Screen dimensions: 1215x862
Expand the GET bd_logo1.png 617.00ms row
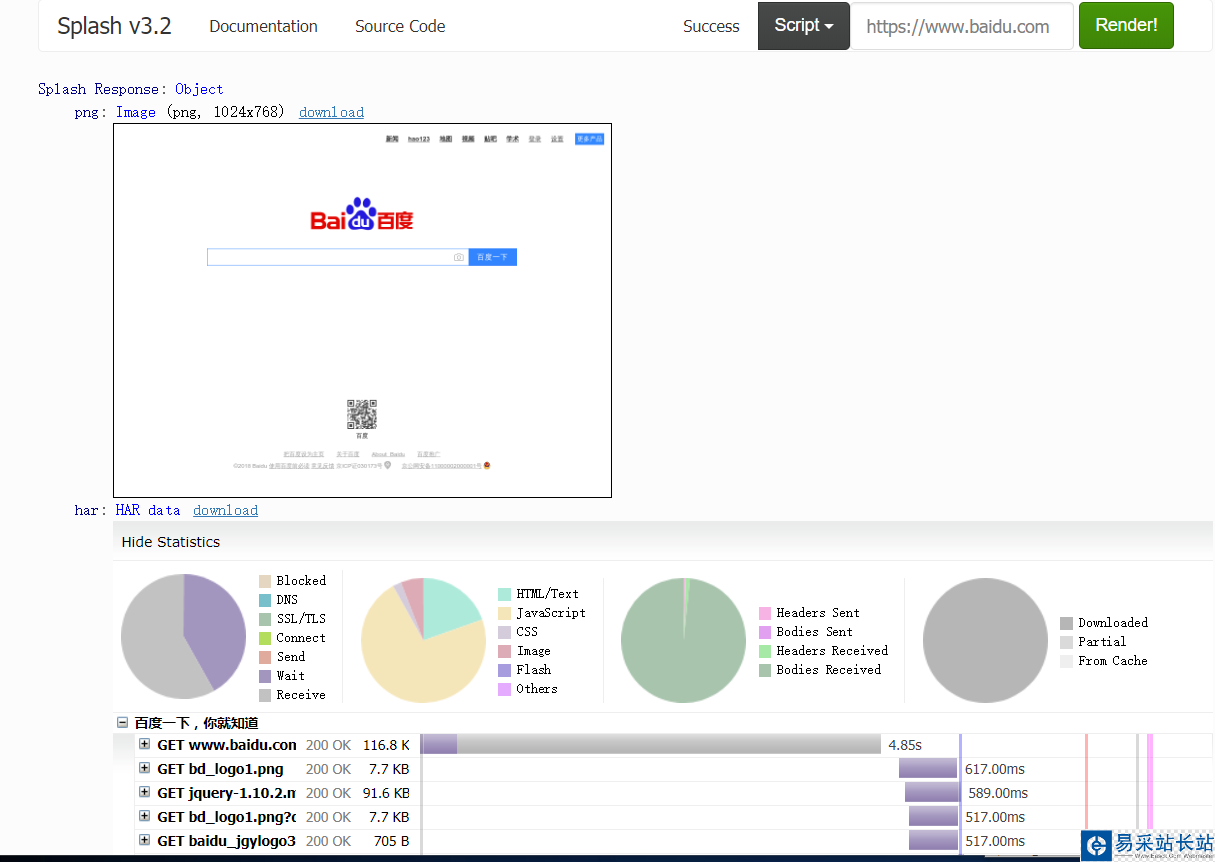[x=144, y=768]
